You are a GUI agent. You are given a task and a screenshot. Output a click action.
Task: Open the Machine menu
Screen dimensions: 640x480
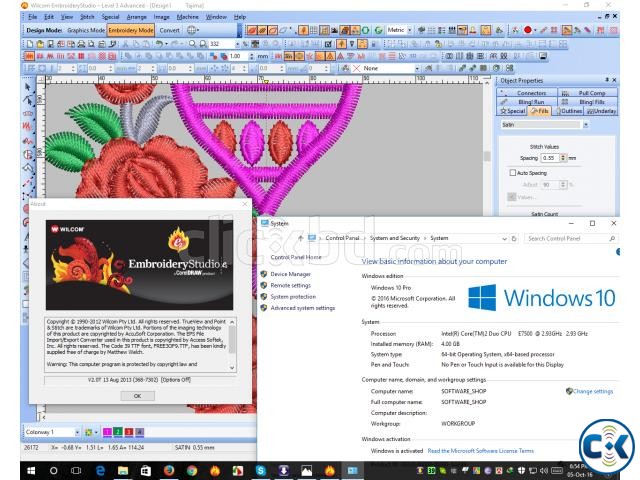tap(187, 17)
